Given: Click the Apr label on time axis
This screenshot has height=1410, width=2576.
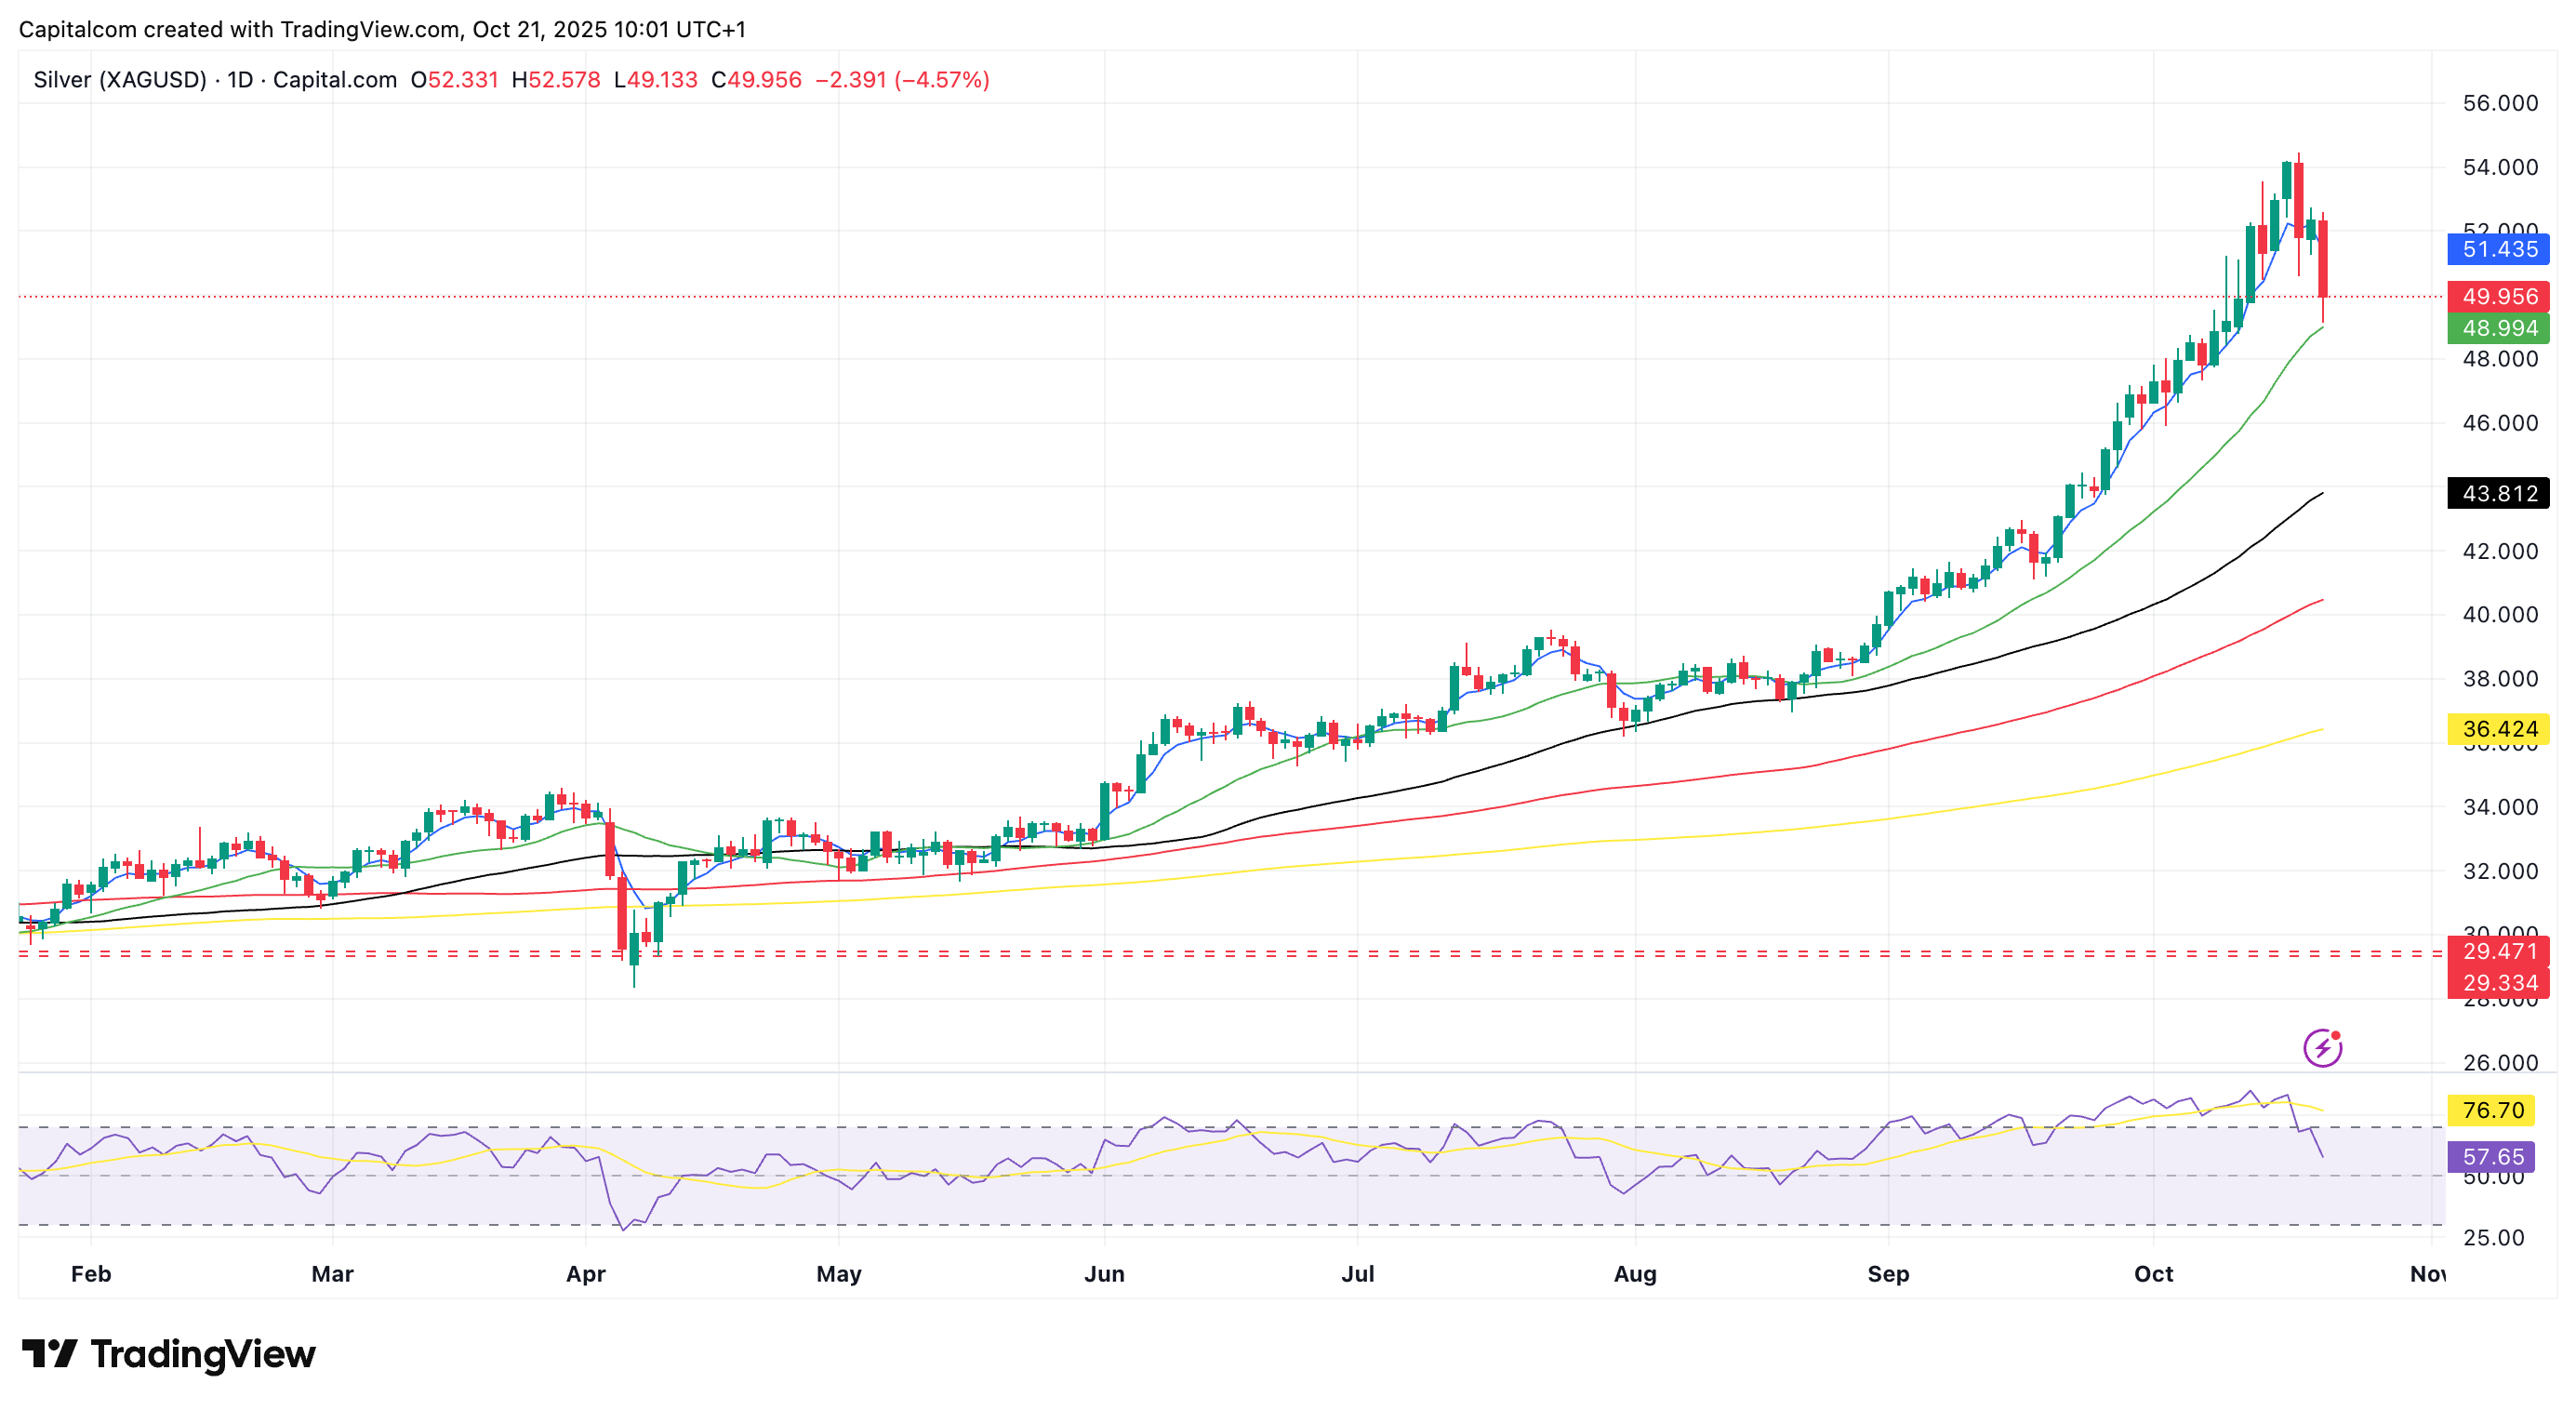Looking at the screenshot, I should click(585, 1274).
